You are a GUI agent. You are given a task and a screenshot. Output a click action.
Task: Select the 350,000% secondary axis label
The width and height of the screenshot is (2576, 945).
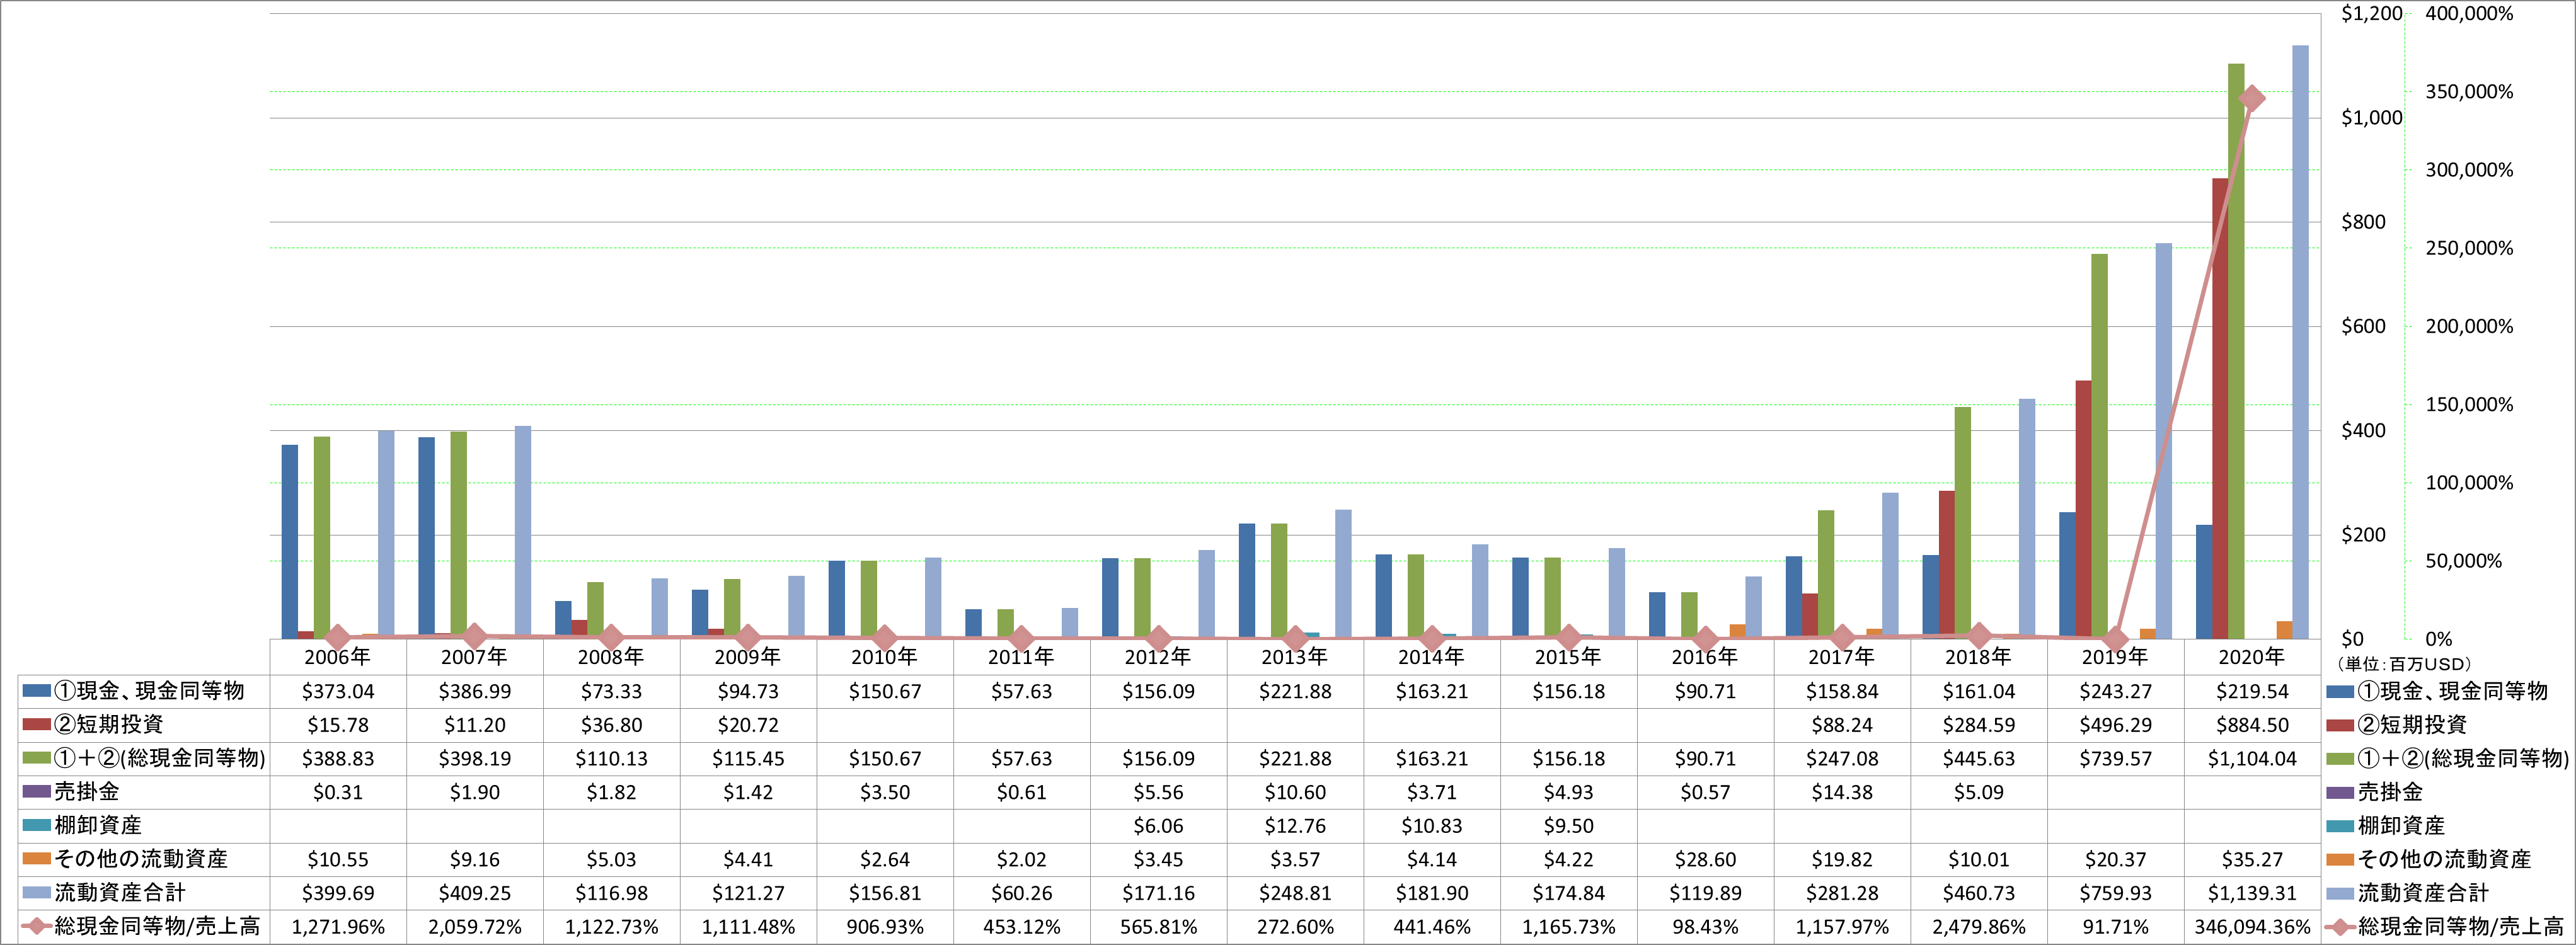point(2469,92)
